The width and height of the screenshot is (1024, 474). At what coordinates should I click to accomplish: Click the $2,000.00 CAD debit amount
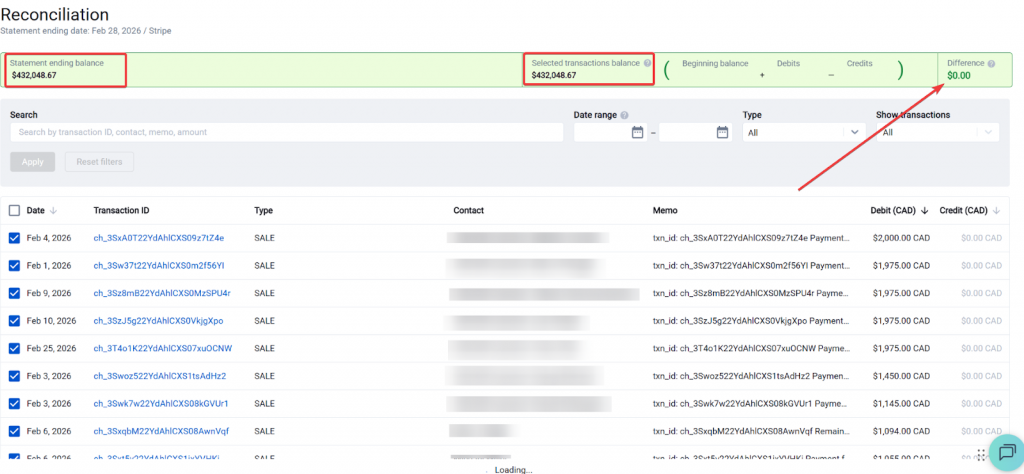pyautogui.click(x=901, y=238)
